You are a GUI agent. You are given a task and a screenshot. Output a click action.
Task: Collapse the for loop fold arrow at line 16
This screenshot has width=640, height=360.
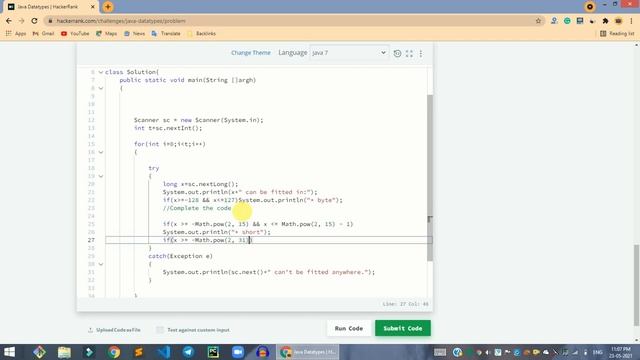tap(101, 152)
